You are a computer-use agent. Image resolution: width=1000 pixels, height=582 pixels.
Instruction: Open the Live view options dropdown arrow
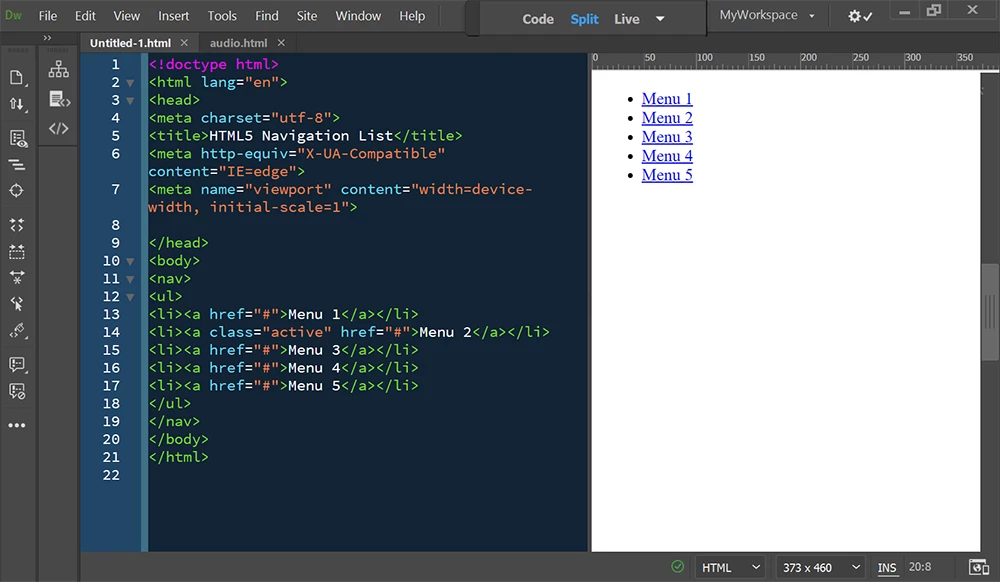pos(660,19)
